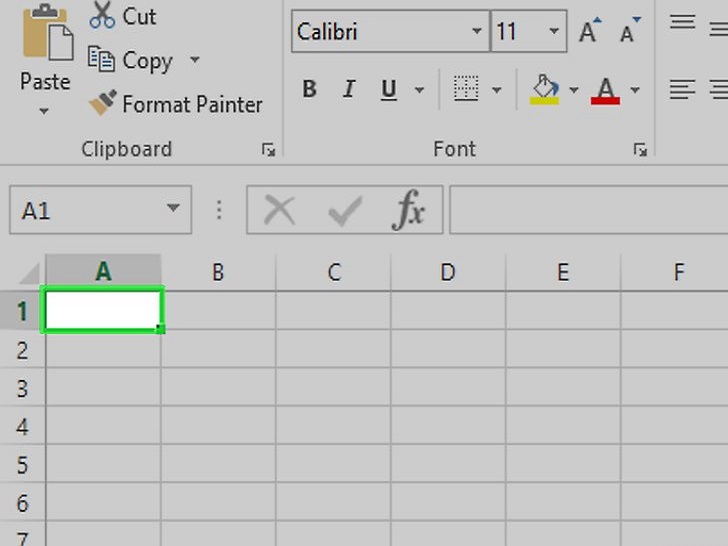Select the Format Painter brush
The width and height of the screenshot is (728, 546).
coord(102,103)
